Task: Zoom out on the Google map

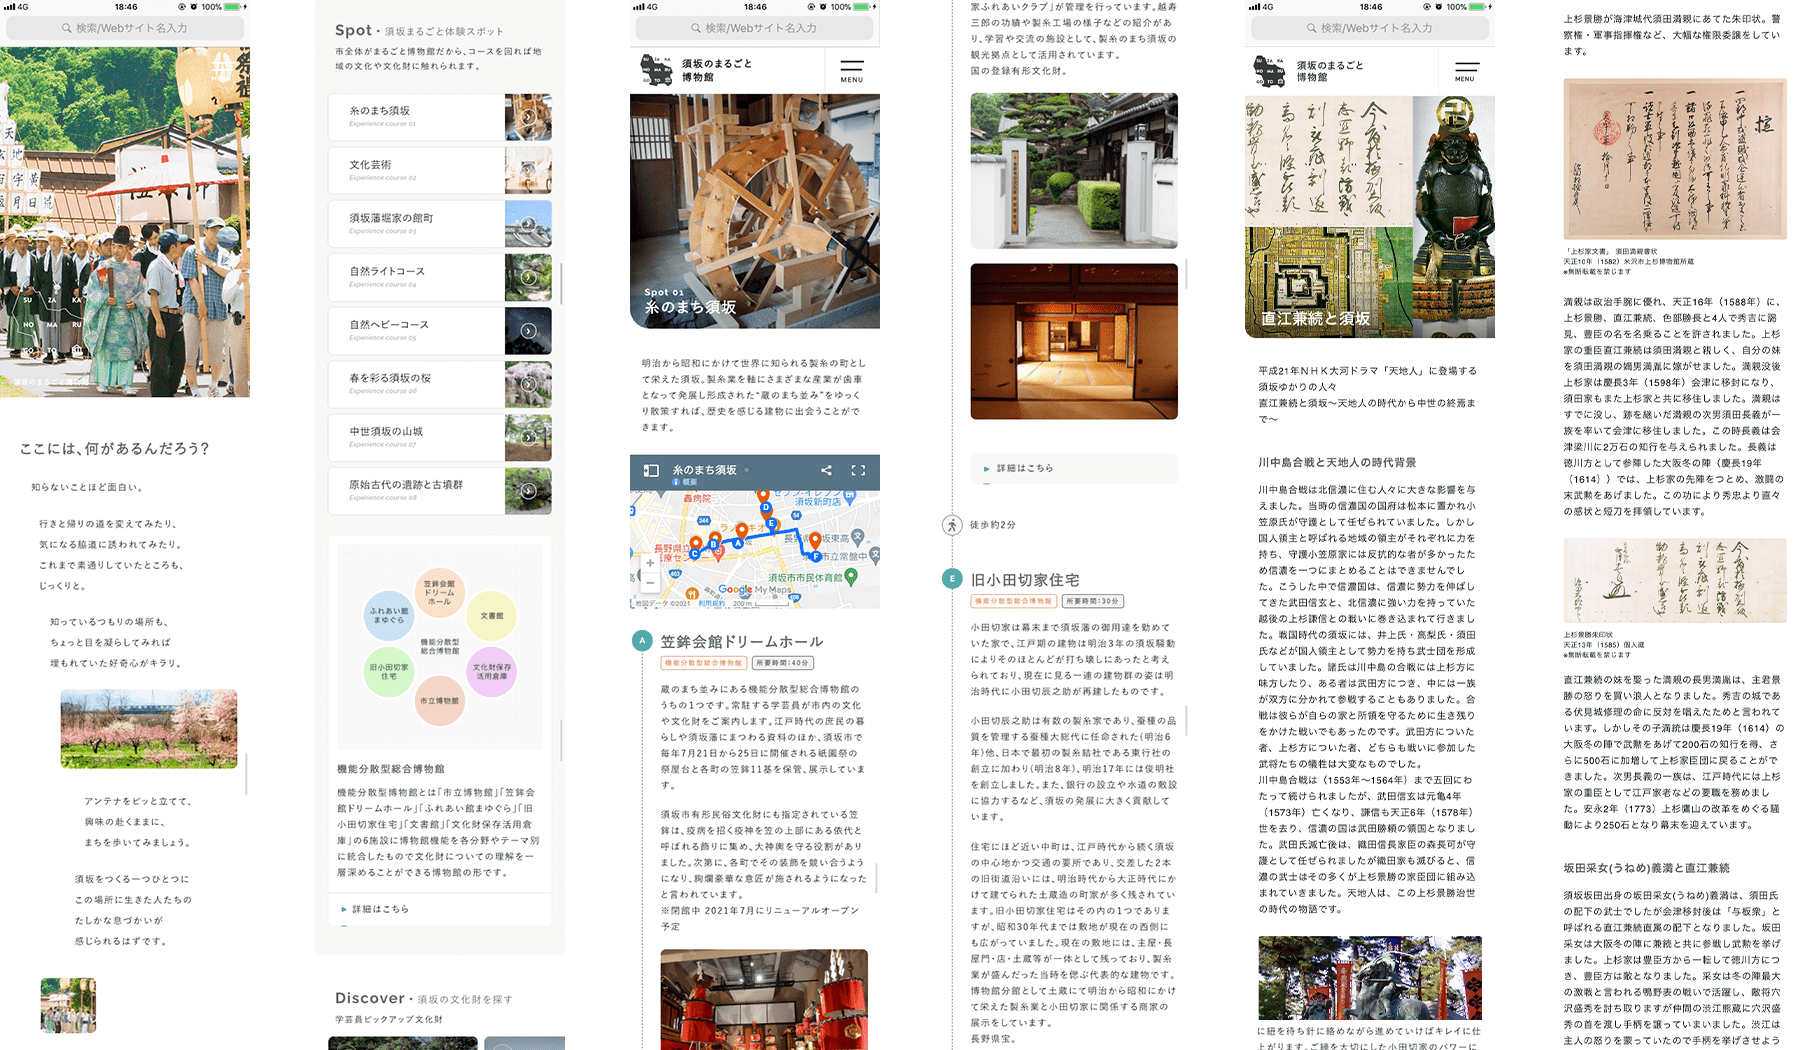Action: pos(650,582)
